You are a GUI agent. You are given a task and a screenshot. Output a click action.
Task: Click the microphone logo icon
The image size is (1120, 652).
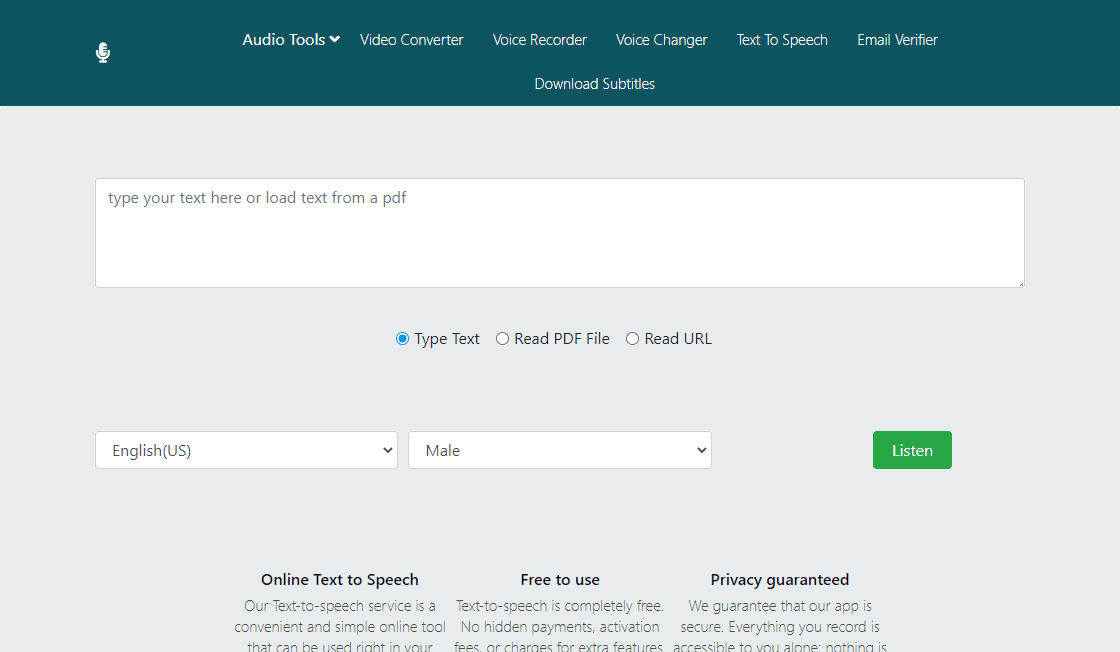[103, 52]
